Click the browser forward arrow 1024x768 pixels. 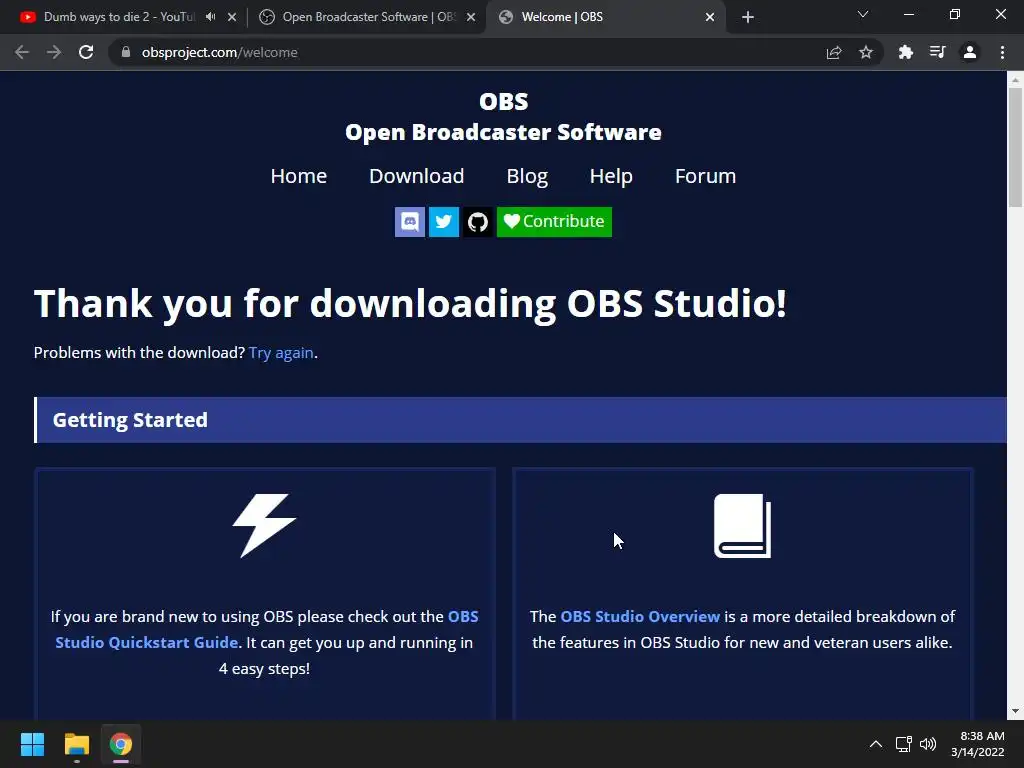54,52
